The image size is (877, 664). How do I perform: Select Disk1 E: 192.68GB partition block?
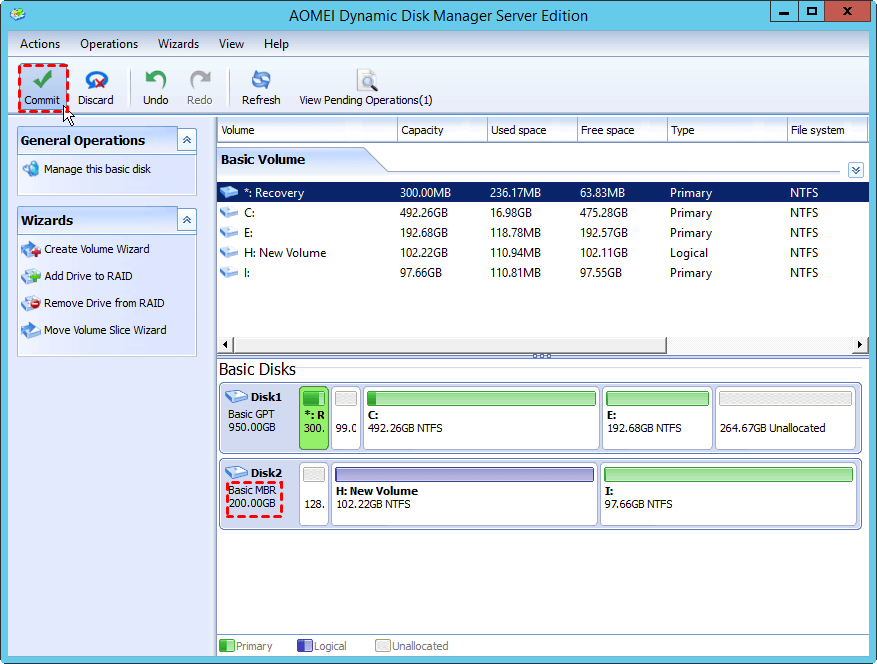(657, 418)
